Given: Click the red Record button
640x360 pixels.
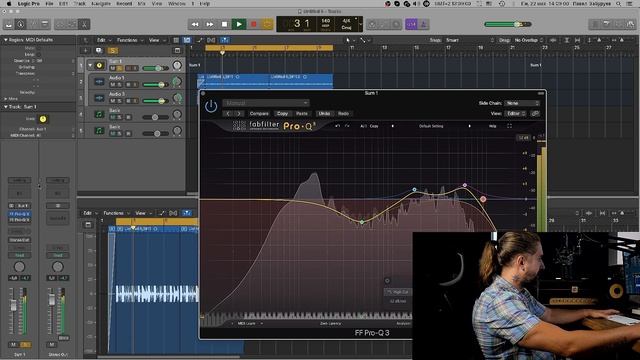Looking at the screenshot, I should pyautogui.click(x=253, y=24).
